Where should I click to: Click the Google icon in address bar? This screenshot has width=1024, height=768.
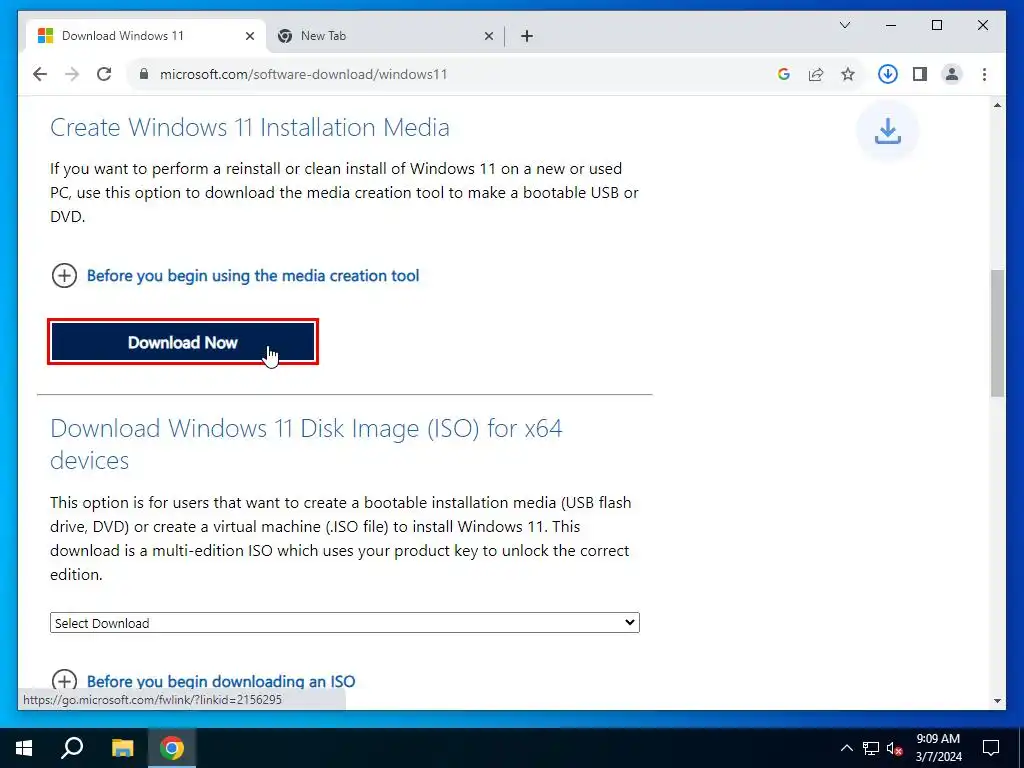(x=784, y=74)
